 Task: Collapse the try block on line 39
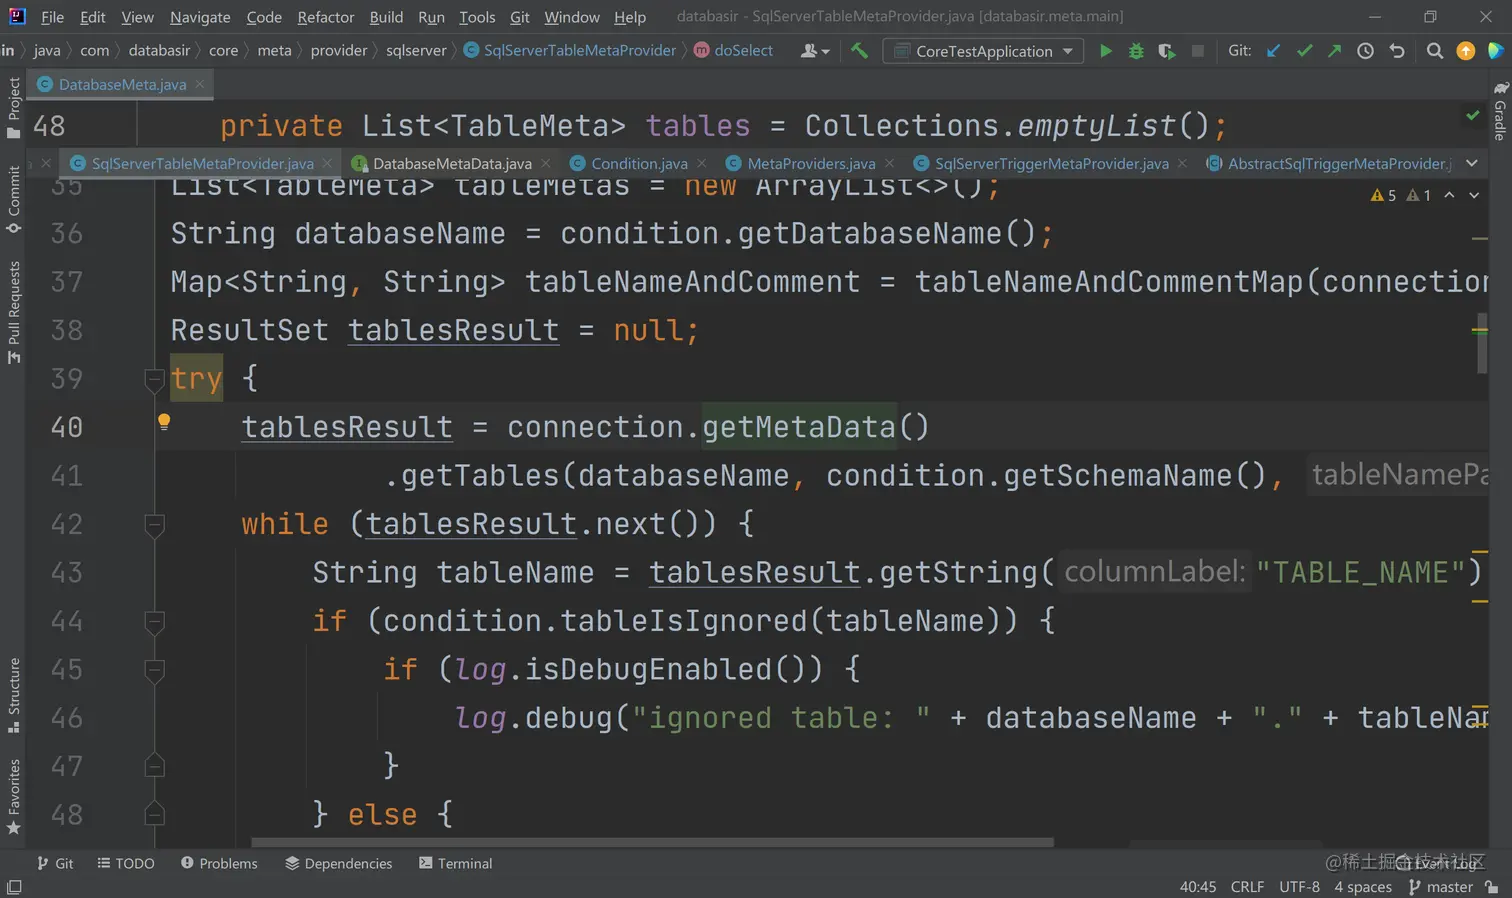pyautogui.click(x=154, y=379)
